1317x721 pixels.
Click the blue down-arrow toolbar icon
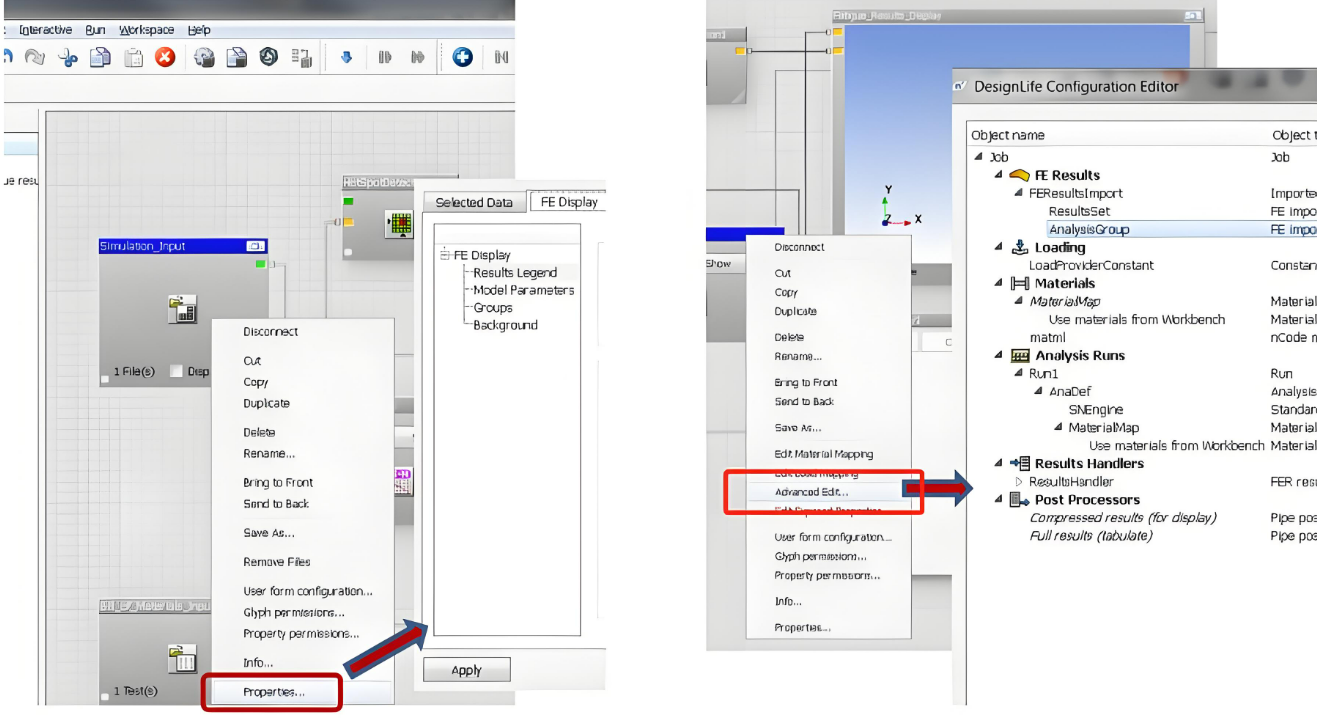coord(347,58)
